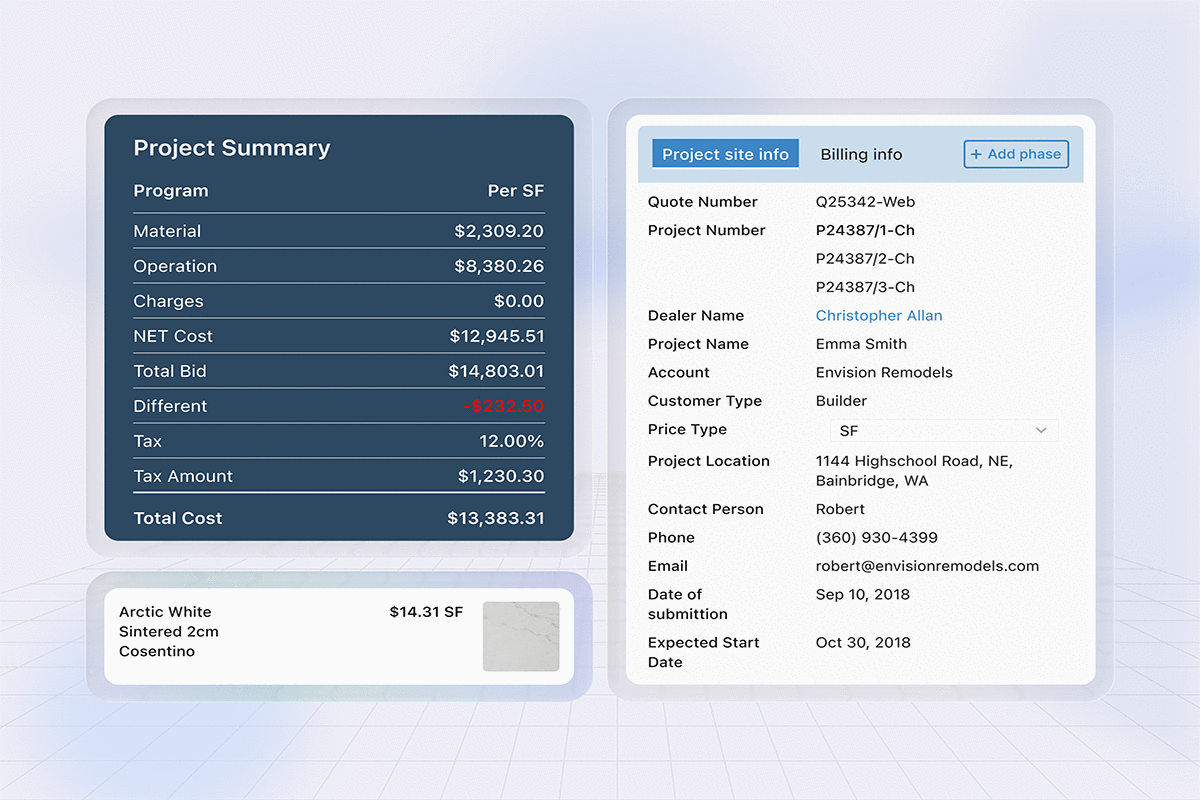Open the Christopher Allan dealer link
Image resolution: width=1200 pixels, height=800 pixels.
[879, 316]
